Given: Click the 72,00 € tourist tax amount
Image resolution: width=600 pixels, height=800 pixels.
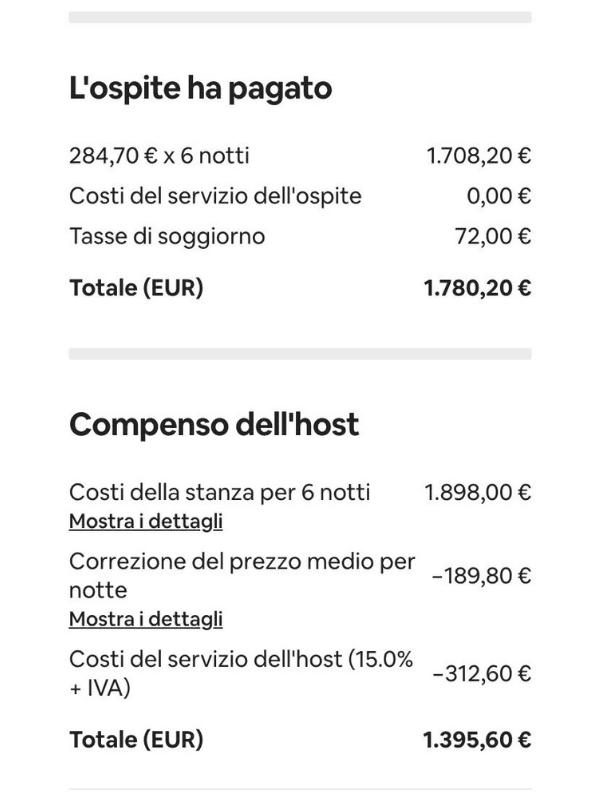Looking at the screenshot, I should point(492,237).
